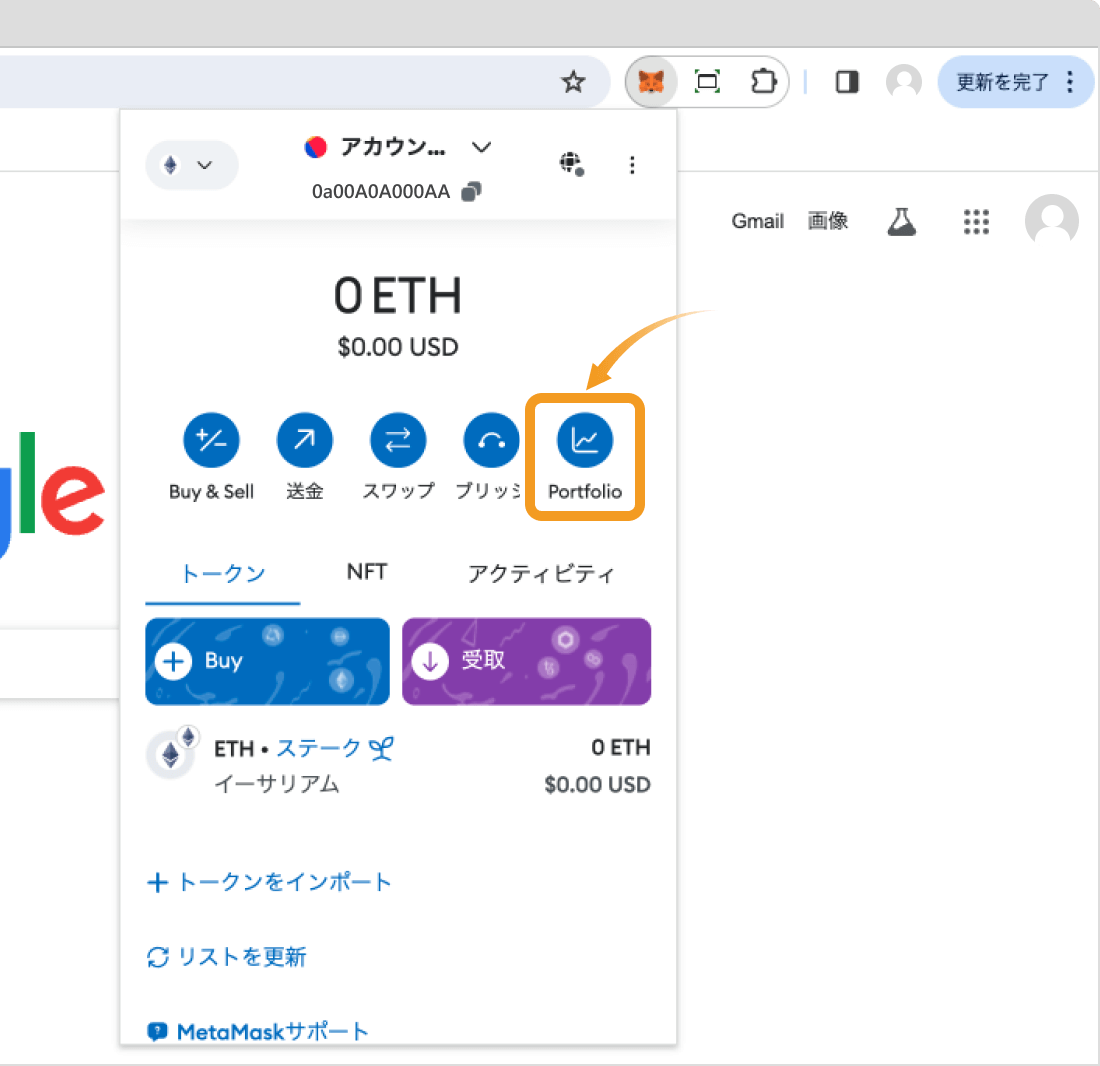Open the 画像 images link
Screen dimensions: 1100x1066
pos(828,222)
